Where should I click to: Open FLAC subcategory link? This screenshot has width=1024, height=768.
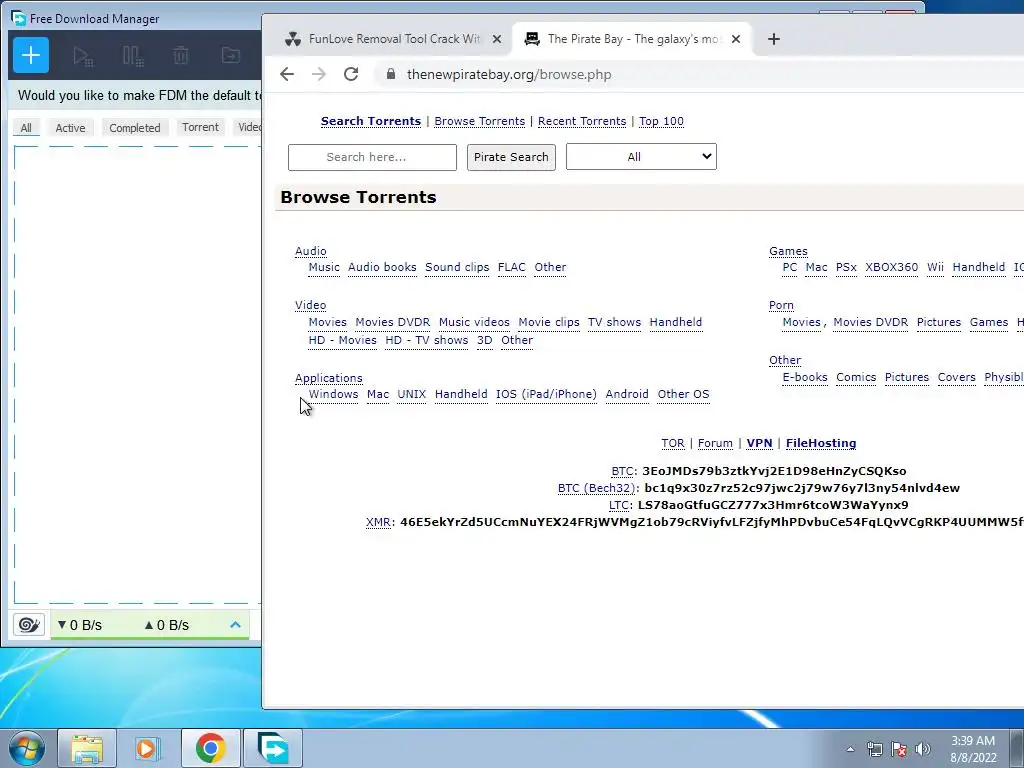coord(511,267)
